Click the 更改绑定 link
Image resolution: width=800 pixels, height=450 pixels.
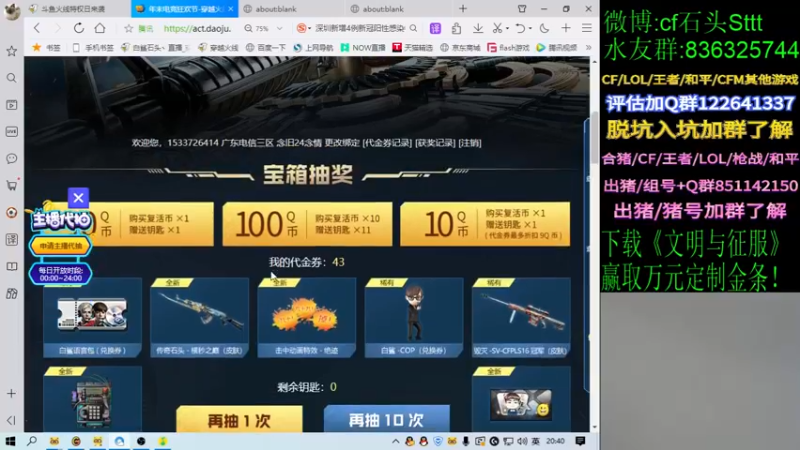pyautogui.click(x=343, y=143)
